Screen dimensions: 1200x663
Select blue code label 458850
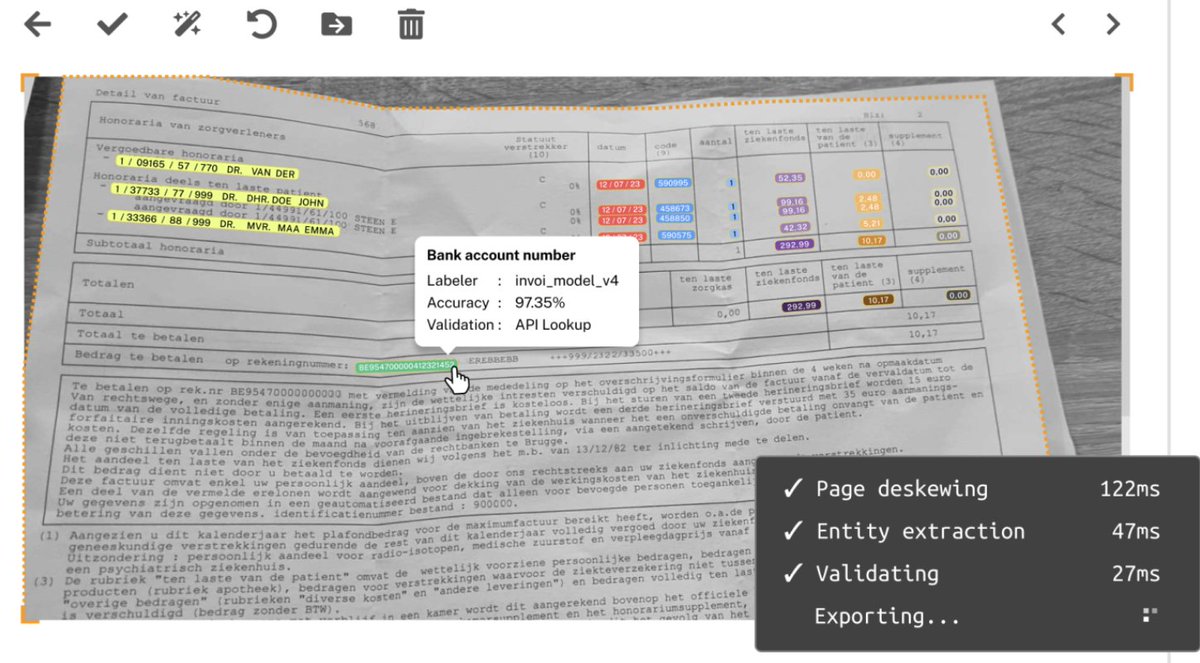click(675, 218)
